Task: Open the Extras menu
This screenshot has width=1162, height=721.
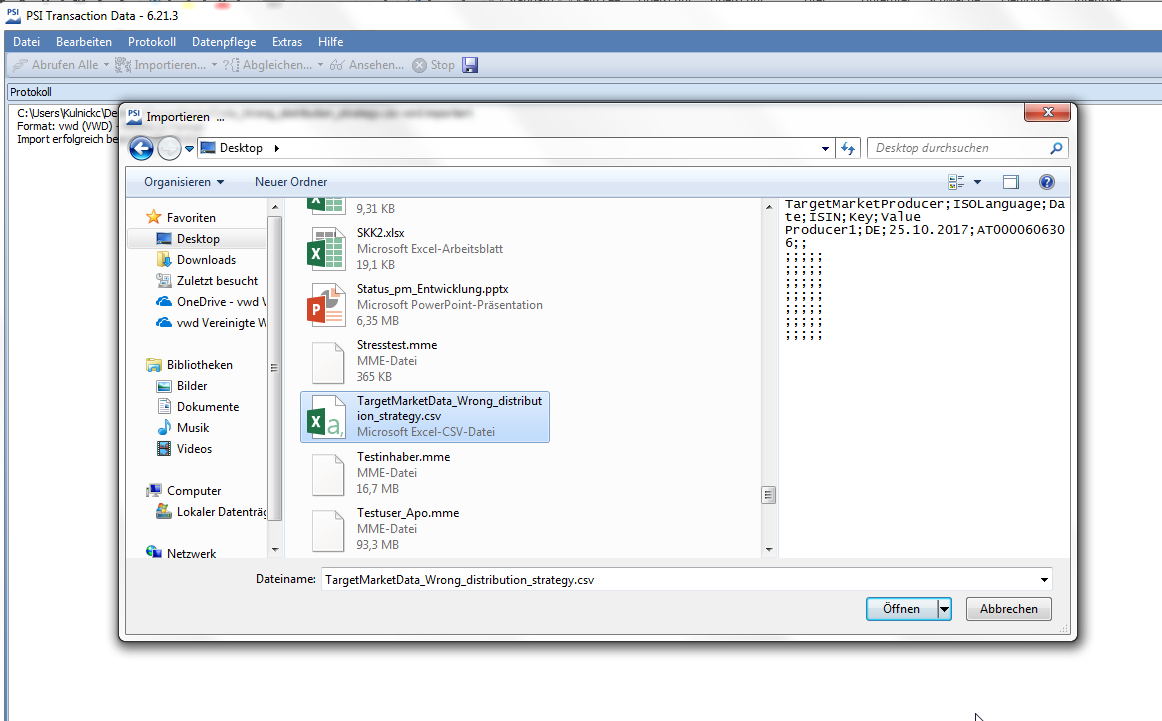Action: 287,42
